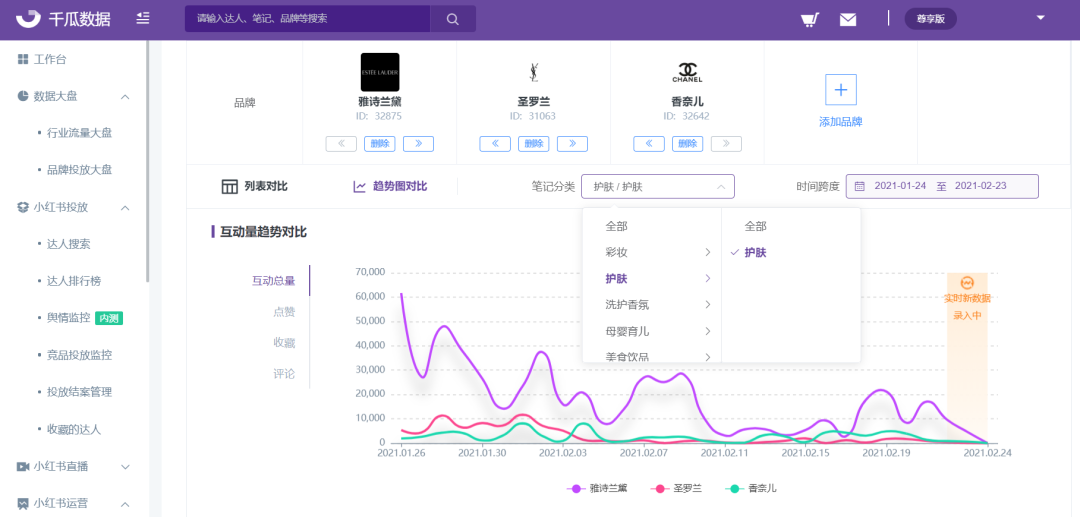
Task: Move 圣罗兰 right with double arrow
Action: coord(572,144)
